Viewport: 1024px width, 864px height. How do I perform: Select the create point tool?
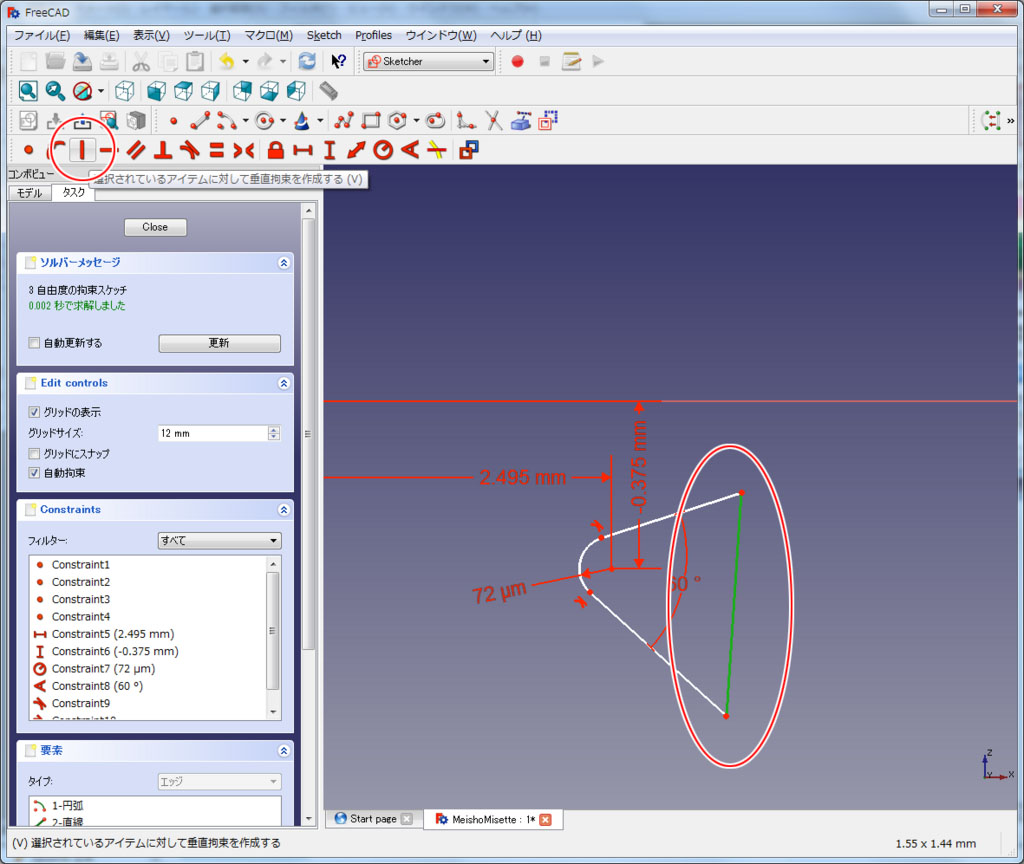[173, 121]
